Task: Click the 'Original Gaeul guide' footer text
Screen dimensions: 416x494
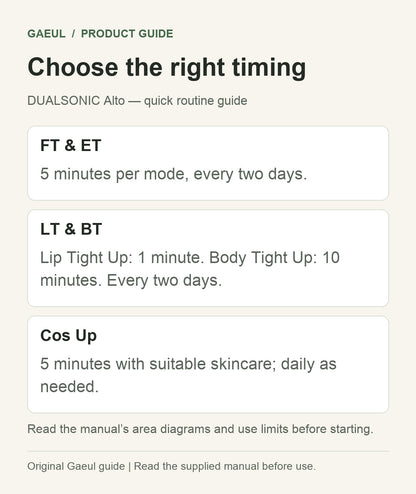Action: [76, 466]
